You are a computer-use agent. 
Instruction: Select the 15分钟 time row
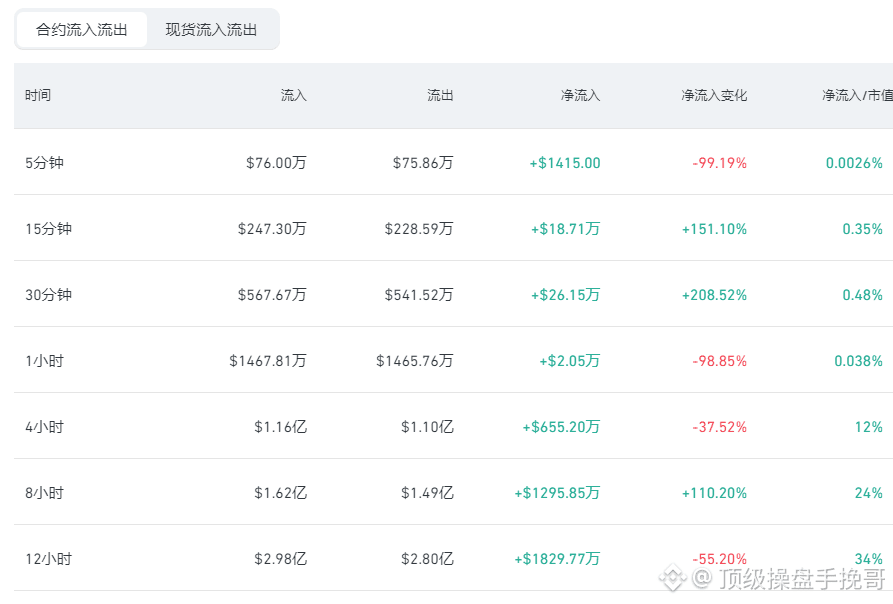click(x=453, y=228)
